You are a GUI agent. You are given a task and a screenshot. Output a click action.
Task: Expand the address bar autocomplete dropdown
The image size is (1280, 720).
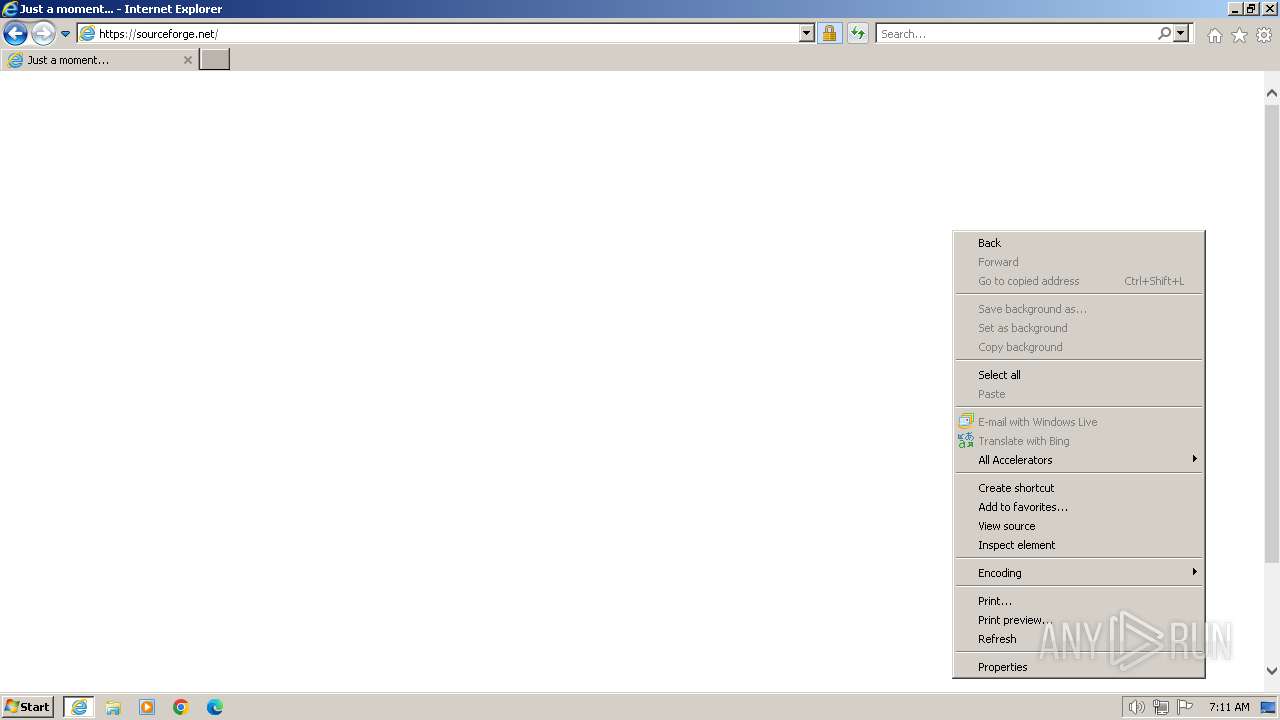807,33
